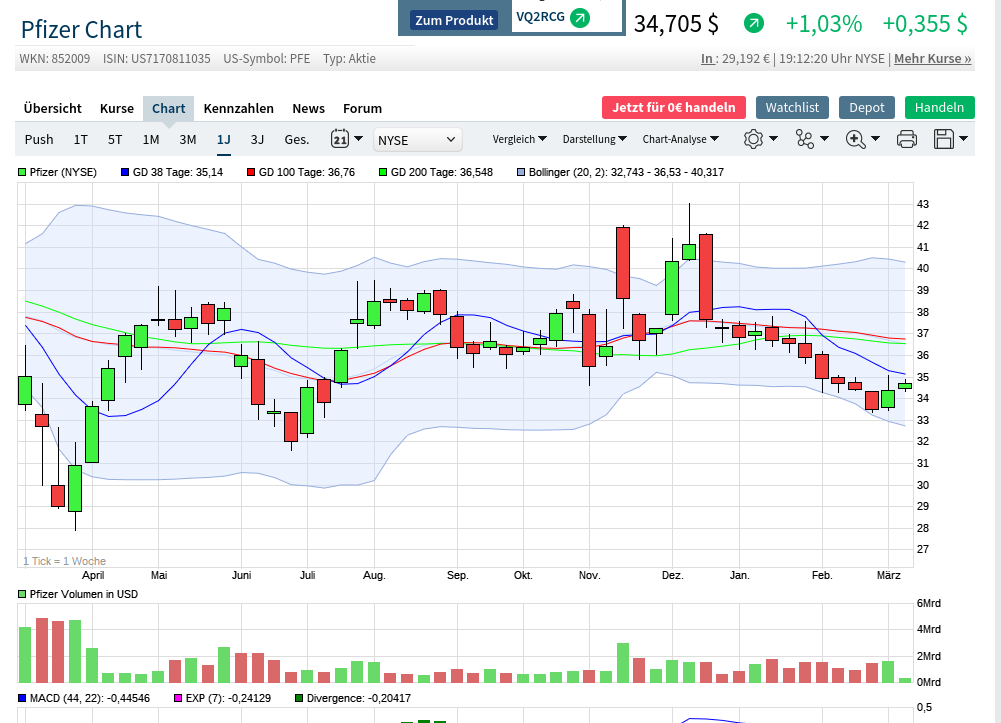Image resolution: width=1001 pixels, height=723 pixels.
Task: Click the blue GD 38 Tage swatch
Action: (125, 172)
